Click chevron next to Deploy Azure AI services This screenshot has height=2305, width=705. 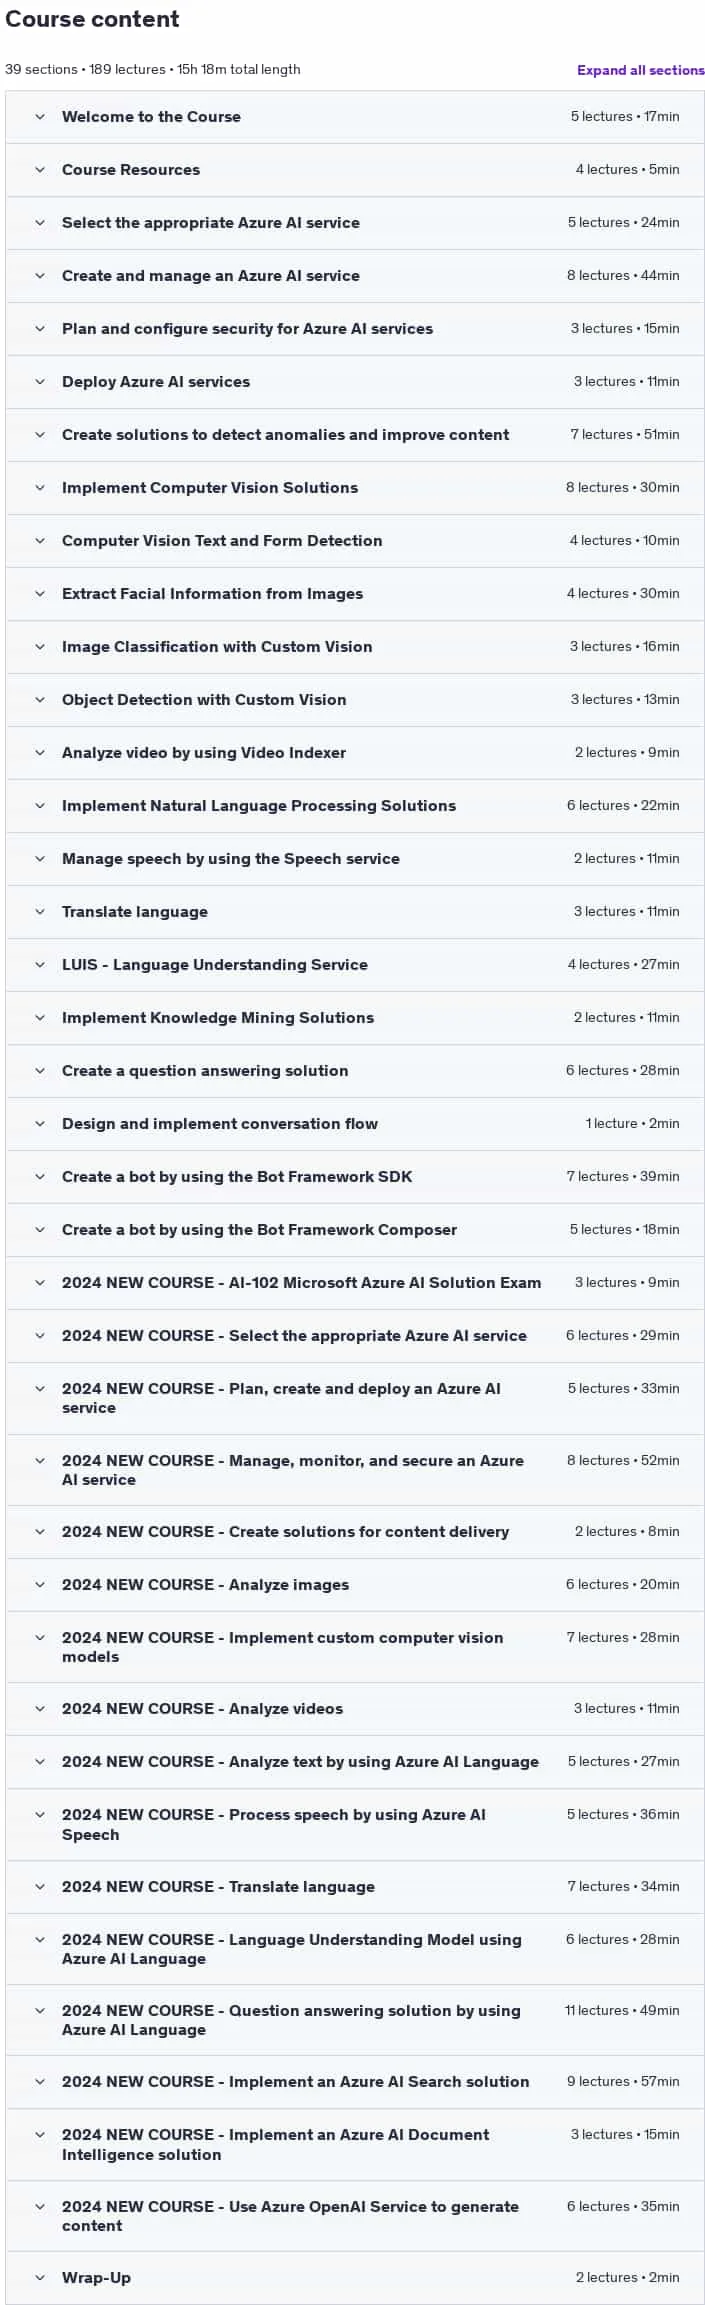(x=40, y=382)
